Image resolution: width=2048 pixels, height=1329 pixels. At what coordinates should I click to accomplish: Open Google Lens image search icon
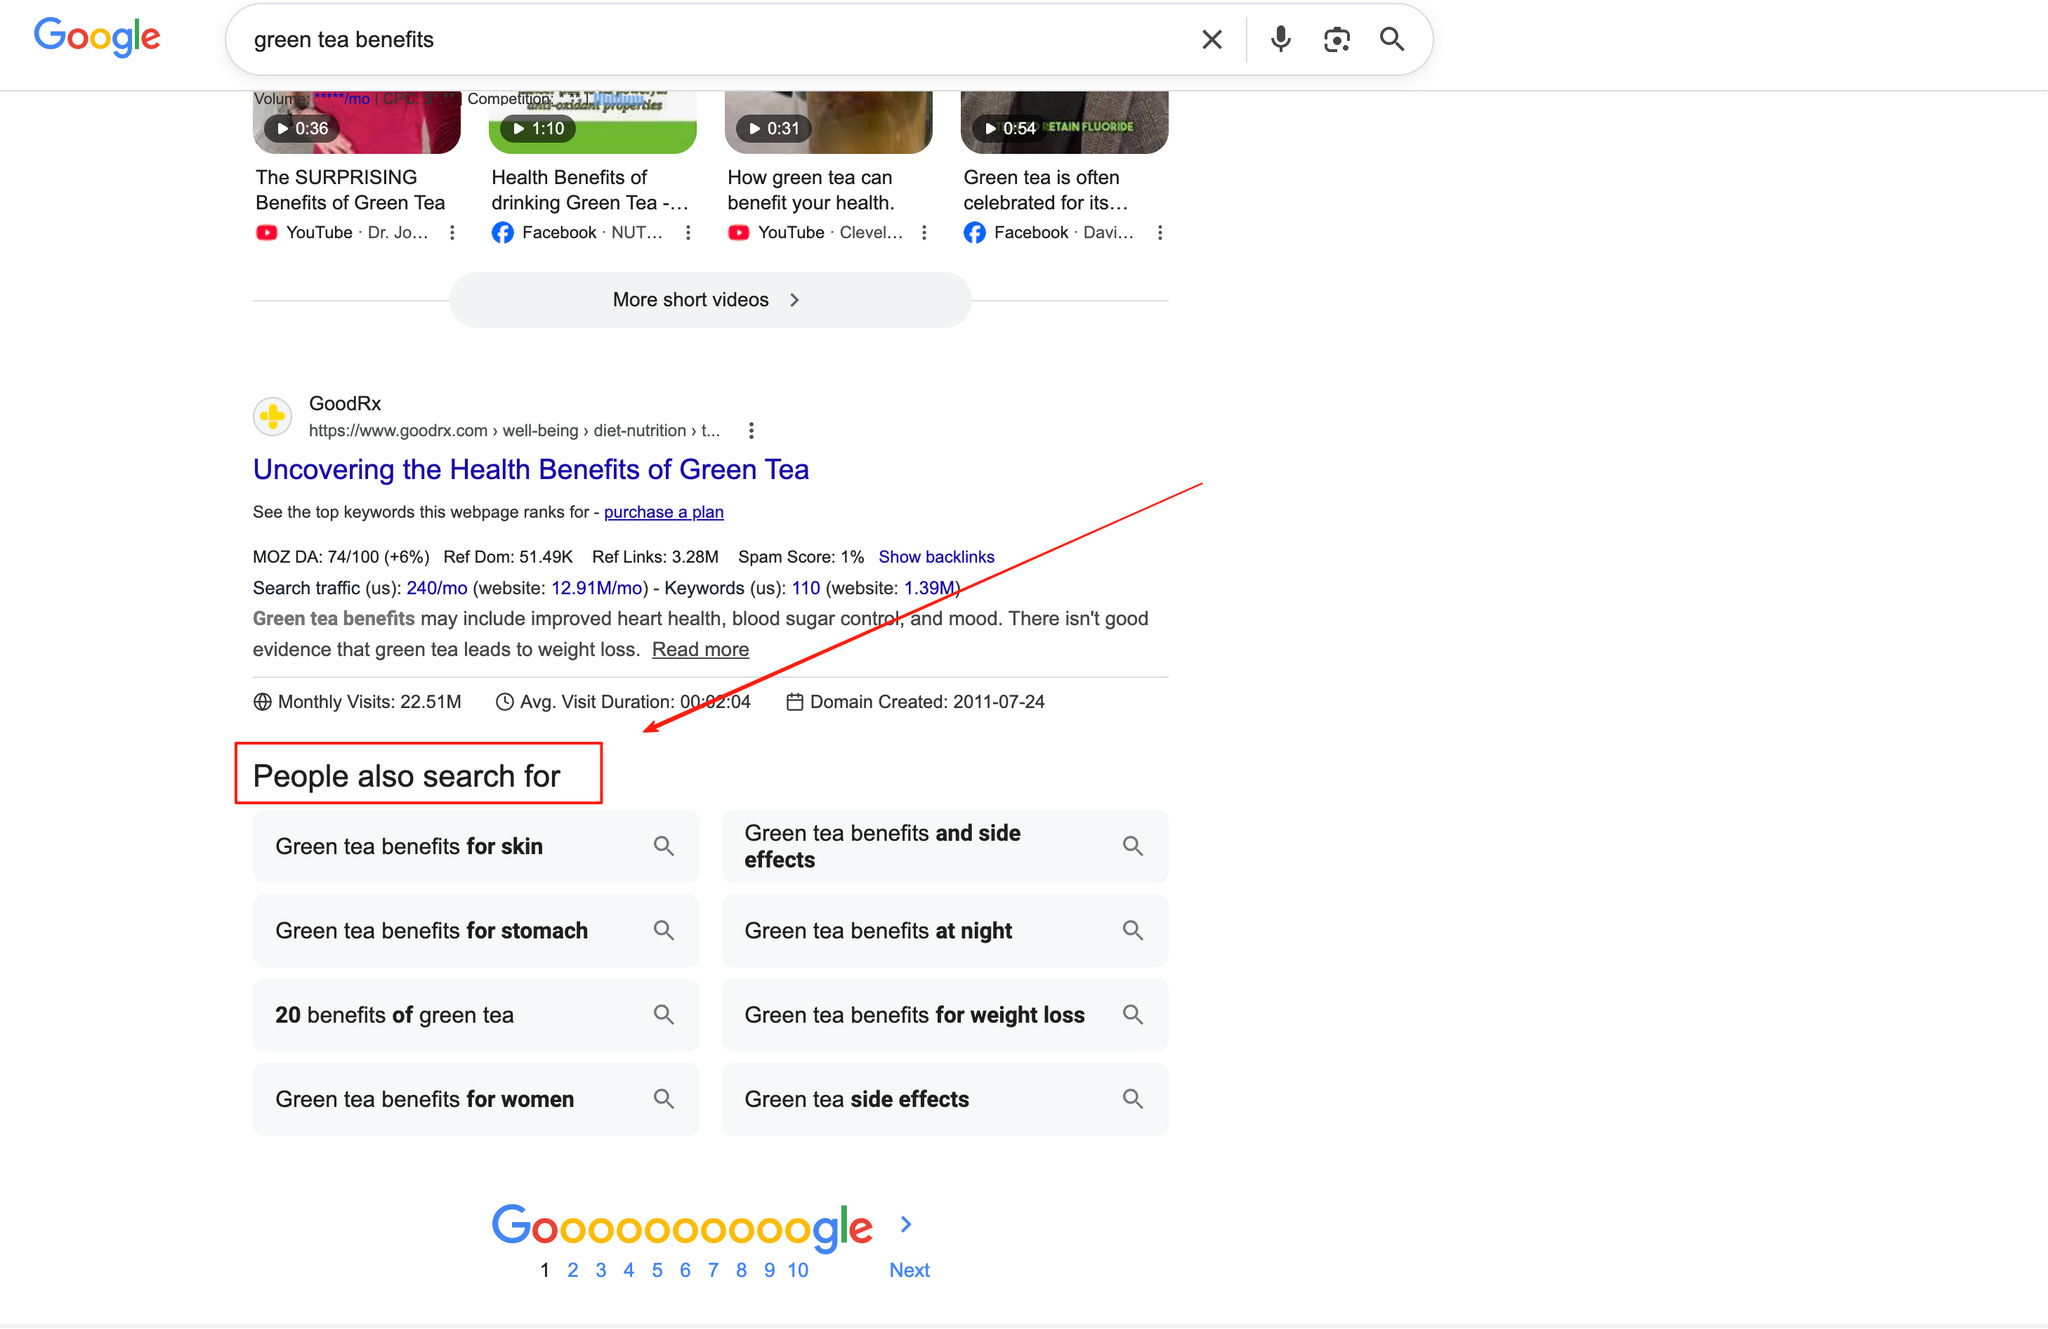click(1336, 40)
